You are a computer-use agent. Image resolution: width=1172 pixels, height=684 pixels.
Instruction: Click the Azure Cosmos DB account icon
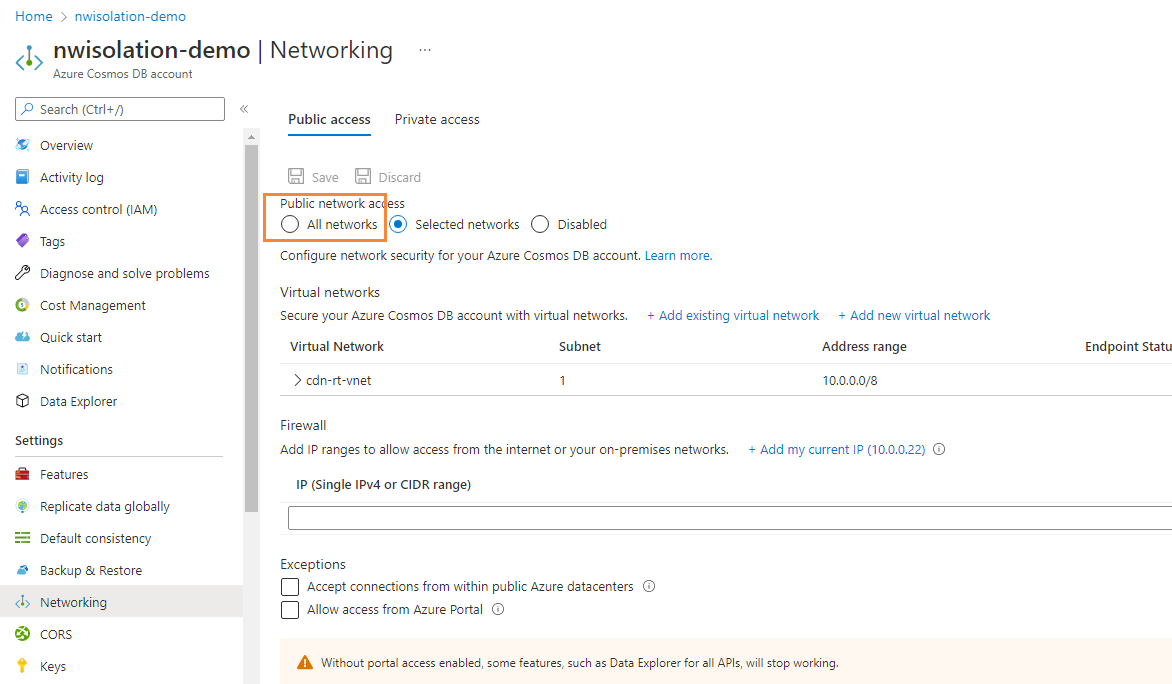coord(29,59)
